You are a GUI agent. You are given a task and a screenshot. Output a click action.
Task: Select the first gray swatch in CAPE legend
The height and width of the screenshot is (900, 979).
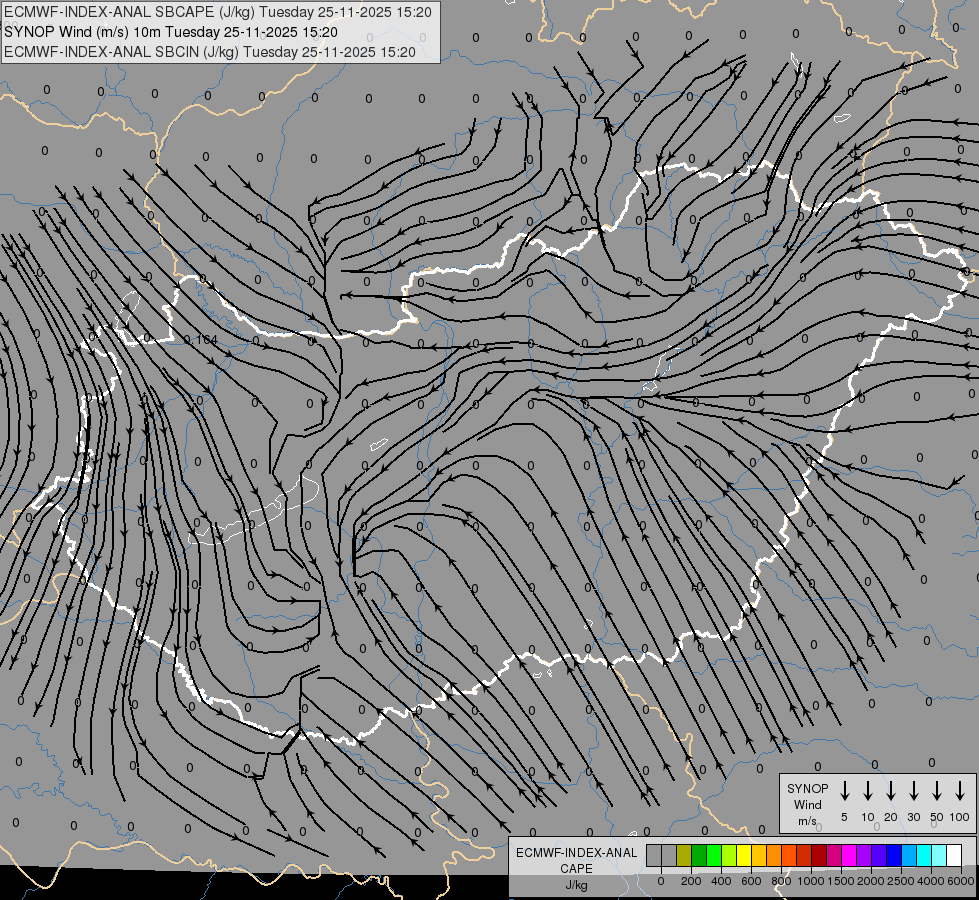[x=654, y=855]
